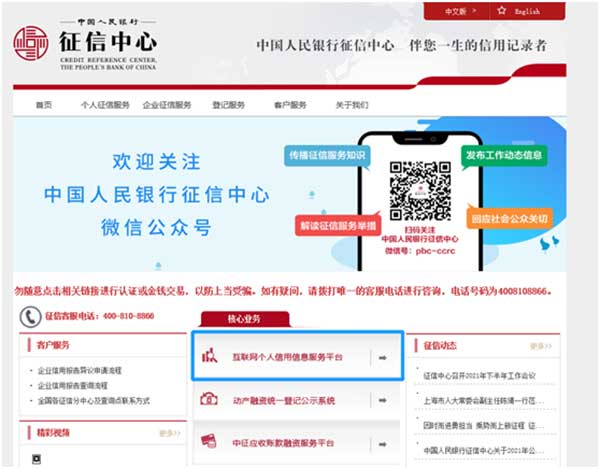Click the star icon beside English
Screen dimensions: 600x469
[x=502, y=11]
